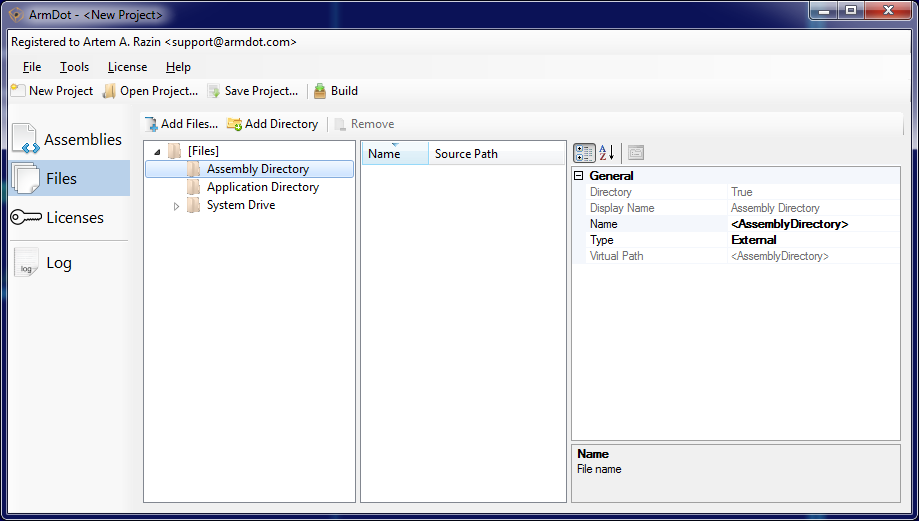Open the Help menu
This screenshot has width=919, height=521.
click(178, 67)
